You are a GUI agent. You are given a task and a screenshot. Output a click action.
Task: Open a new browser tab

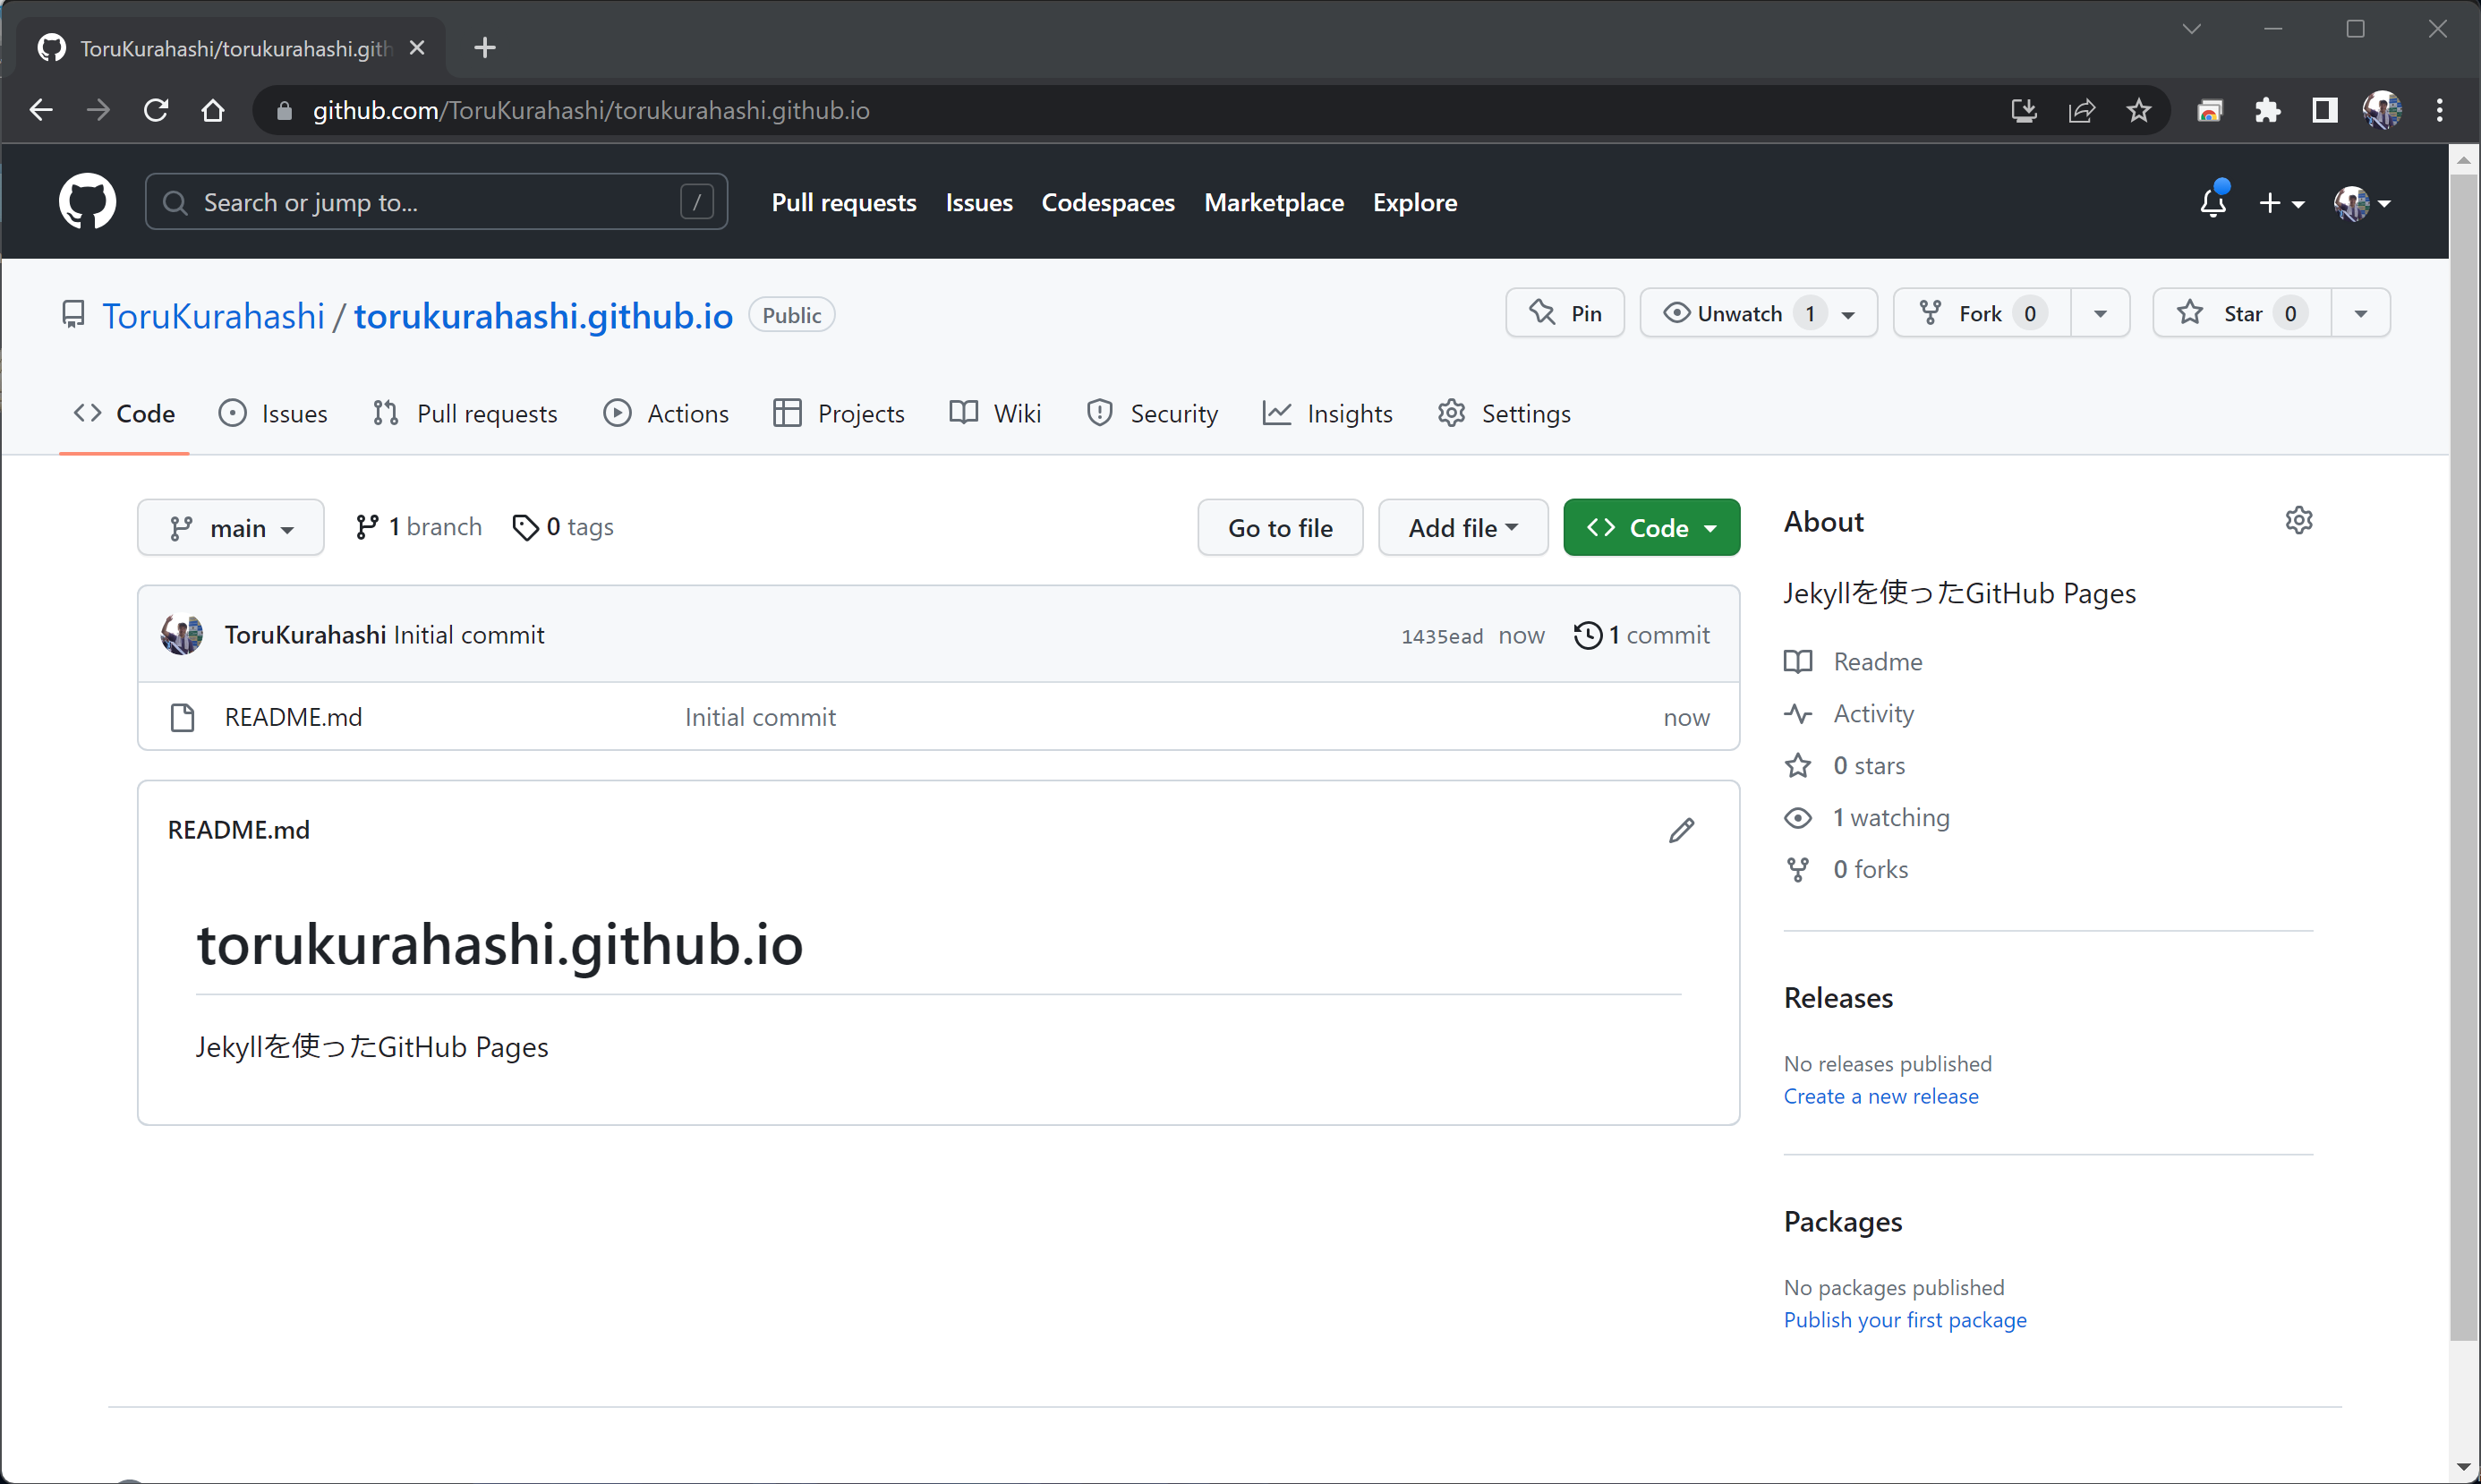click(485, 47)
